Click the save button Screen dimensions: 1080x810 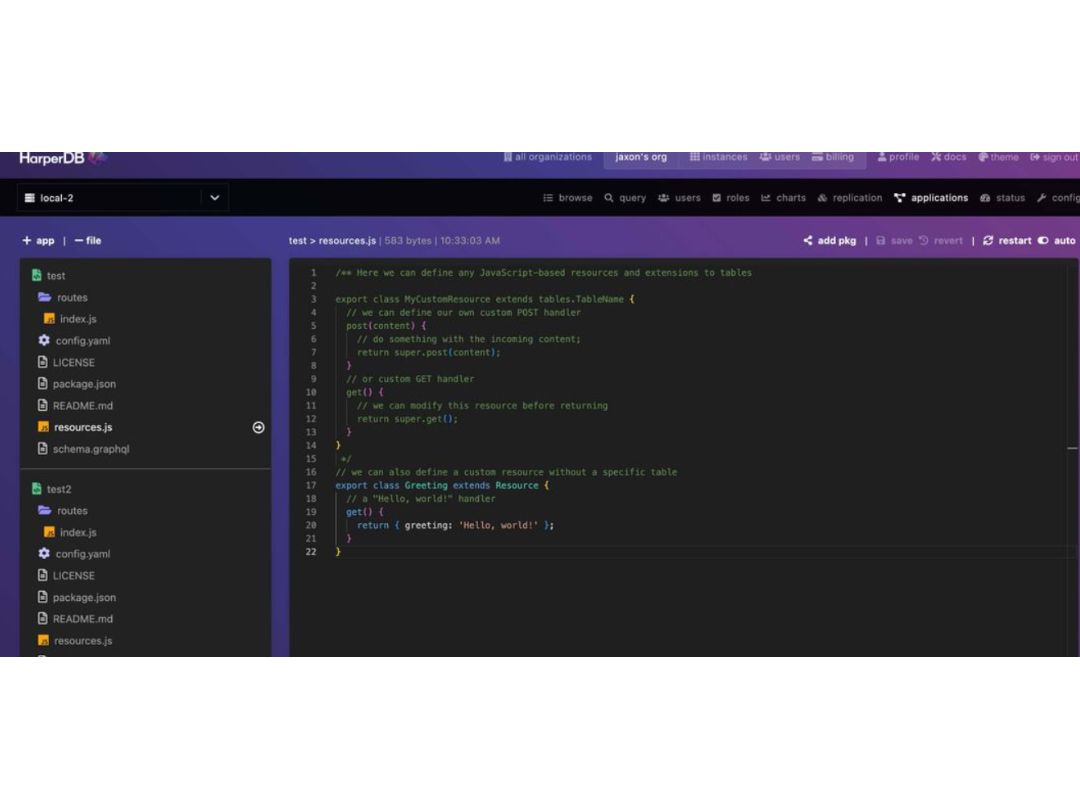point(894,240)
